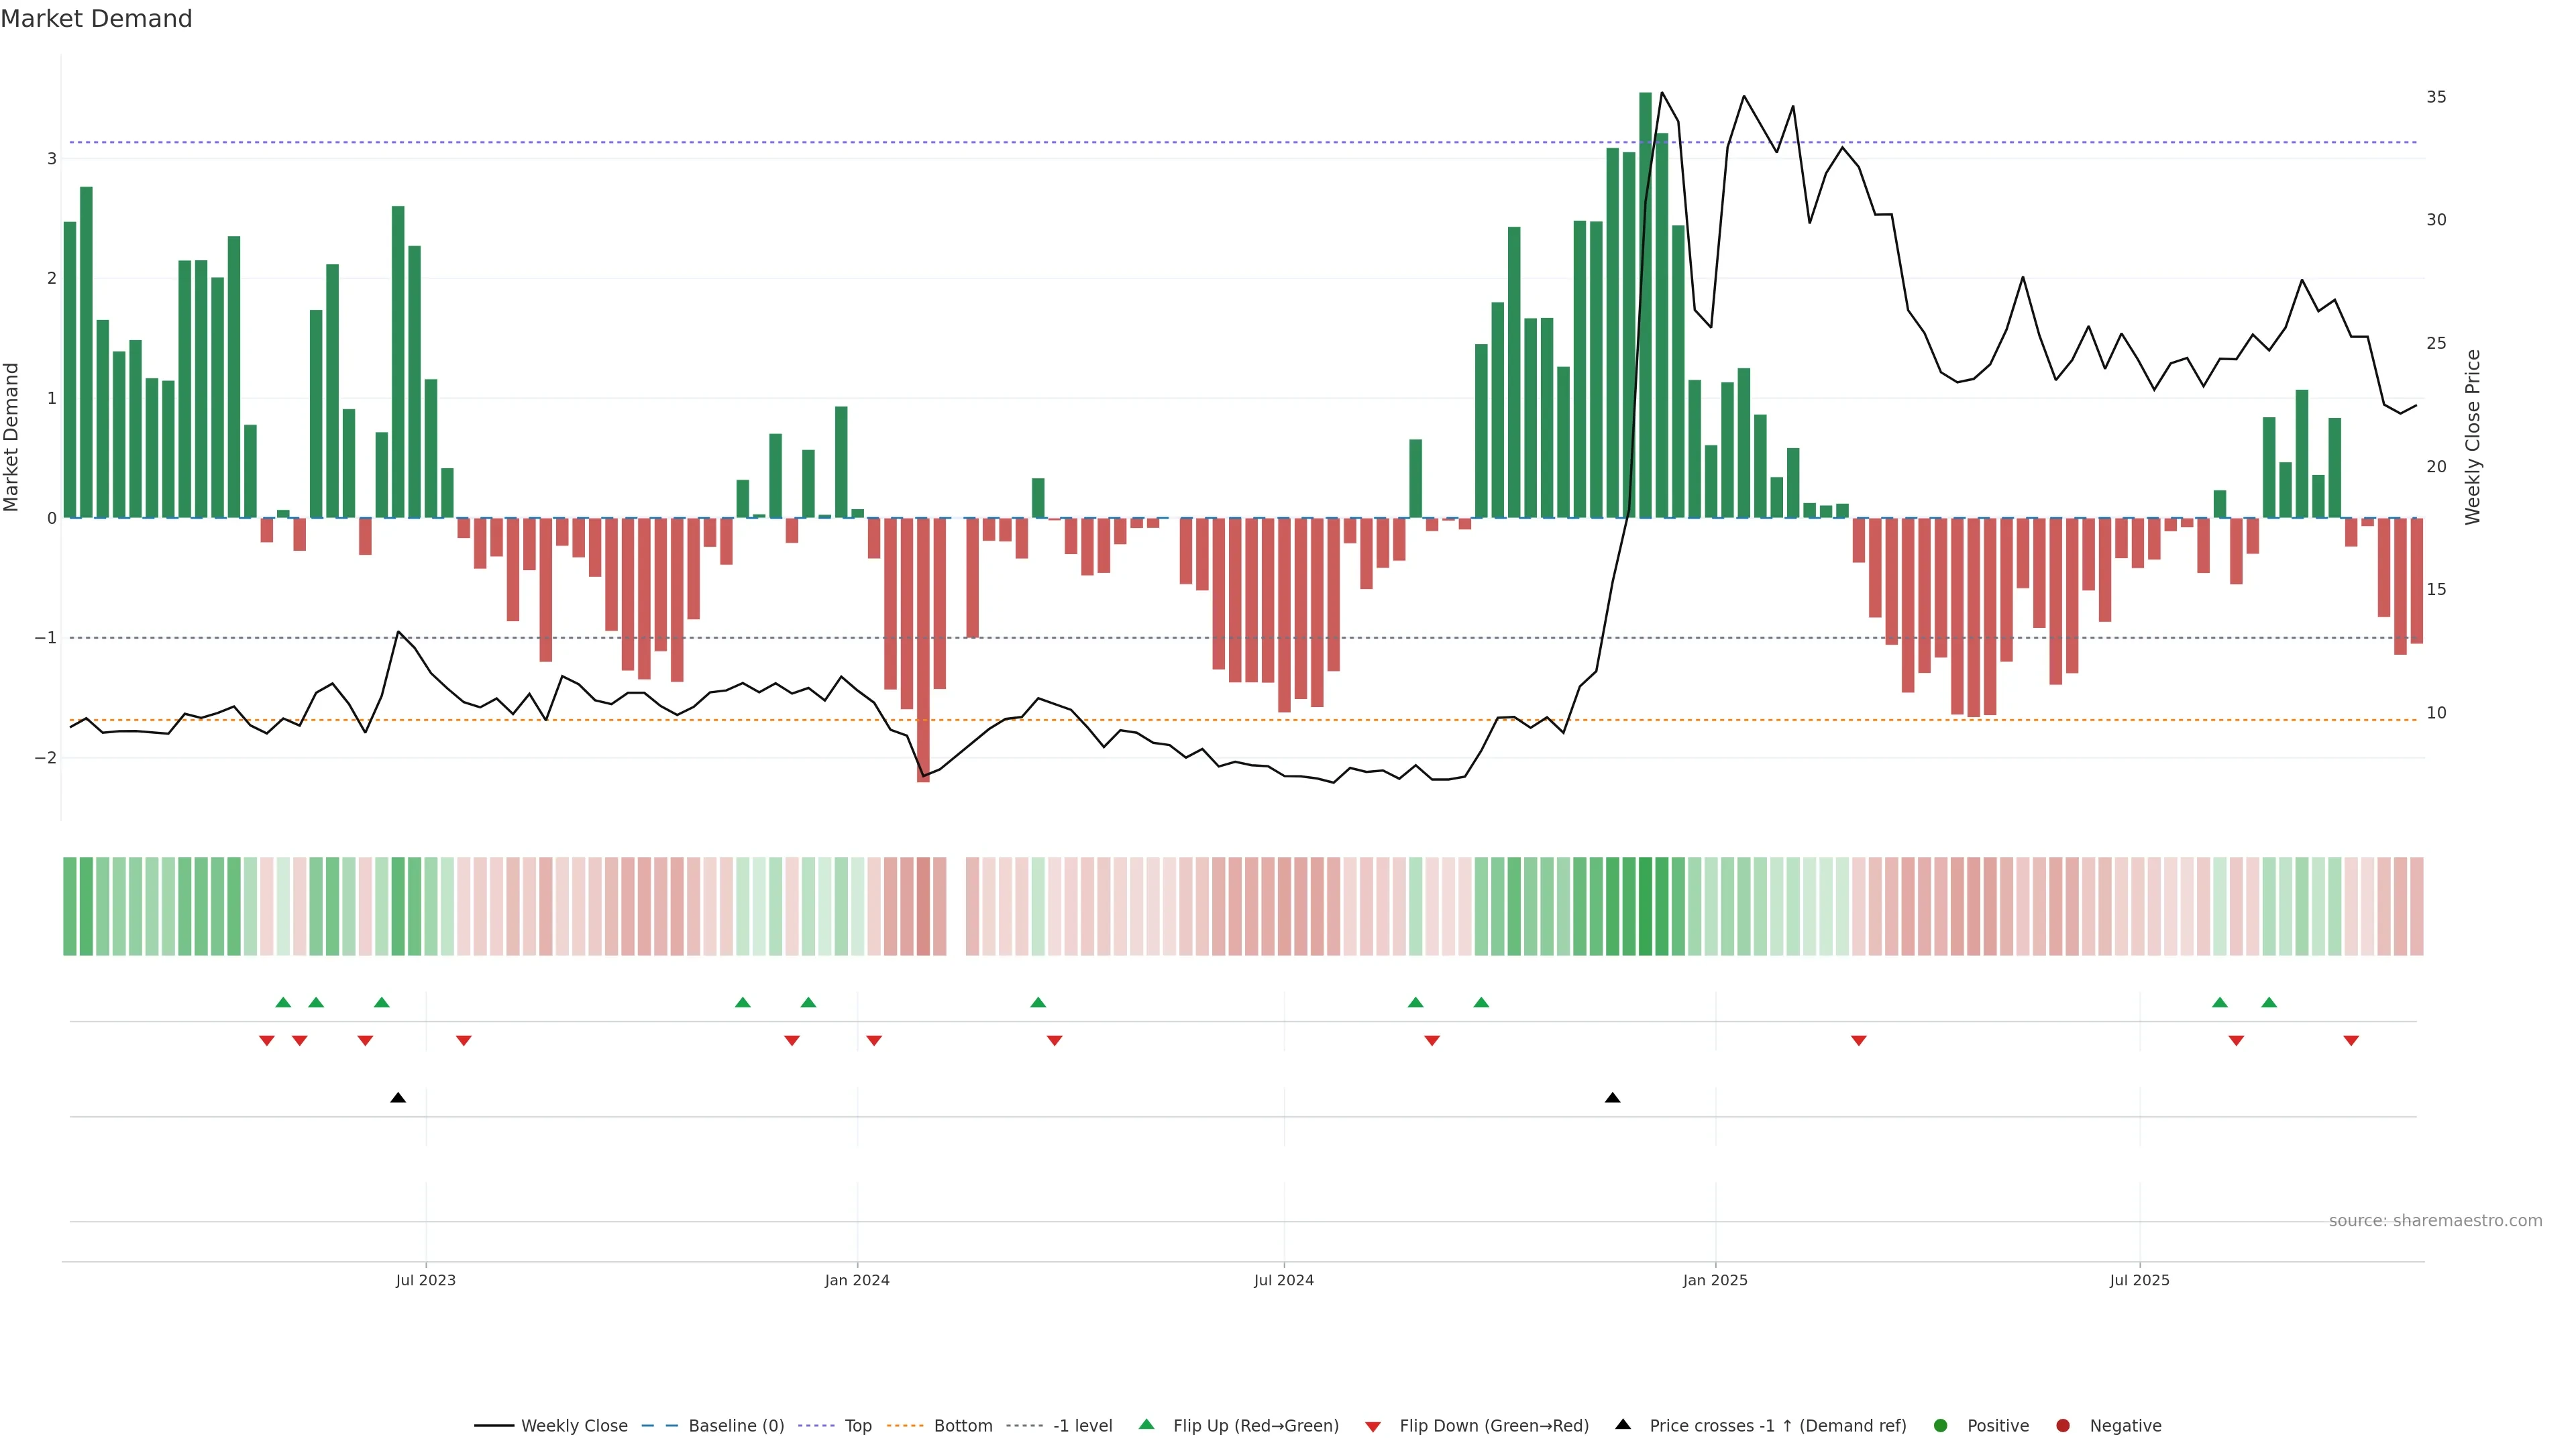Click the black triangle marker just before Jul 2023
This screenshot has height=1449, width=2576.
(x=398, y=1098)
